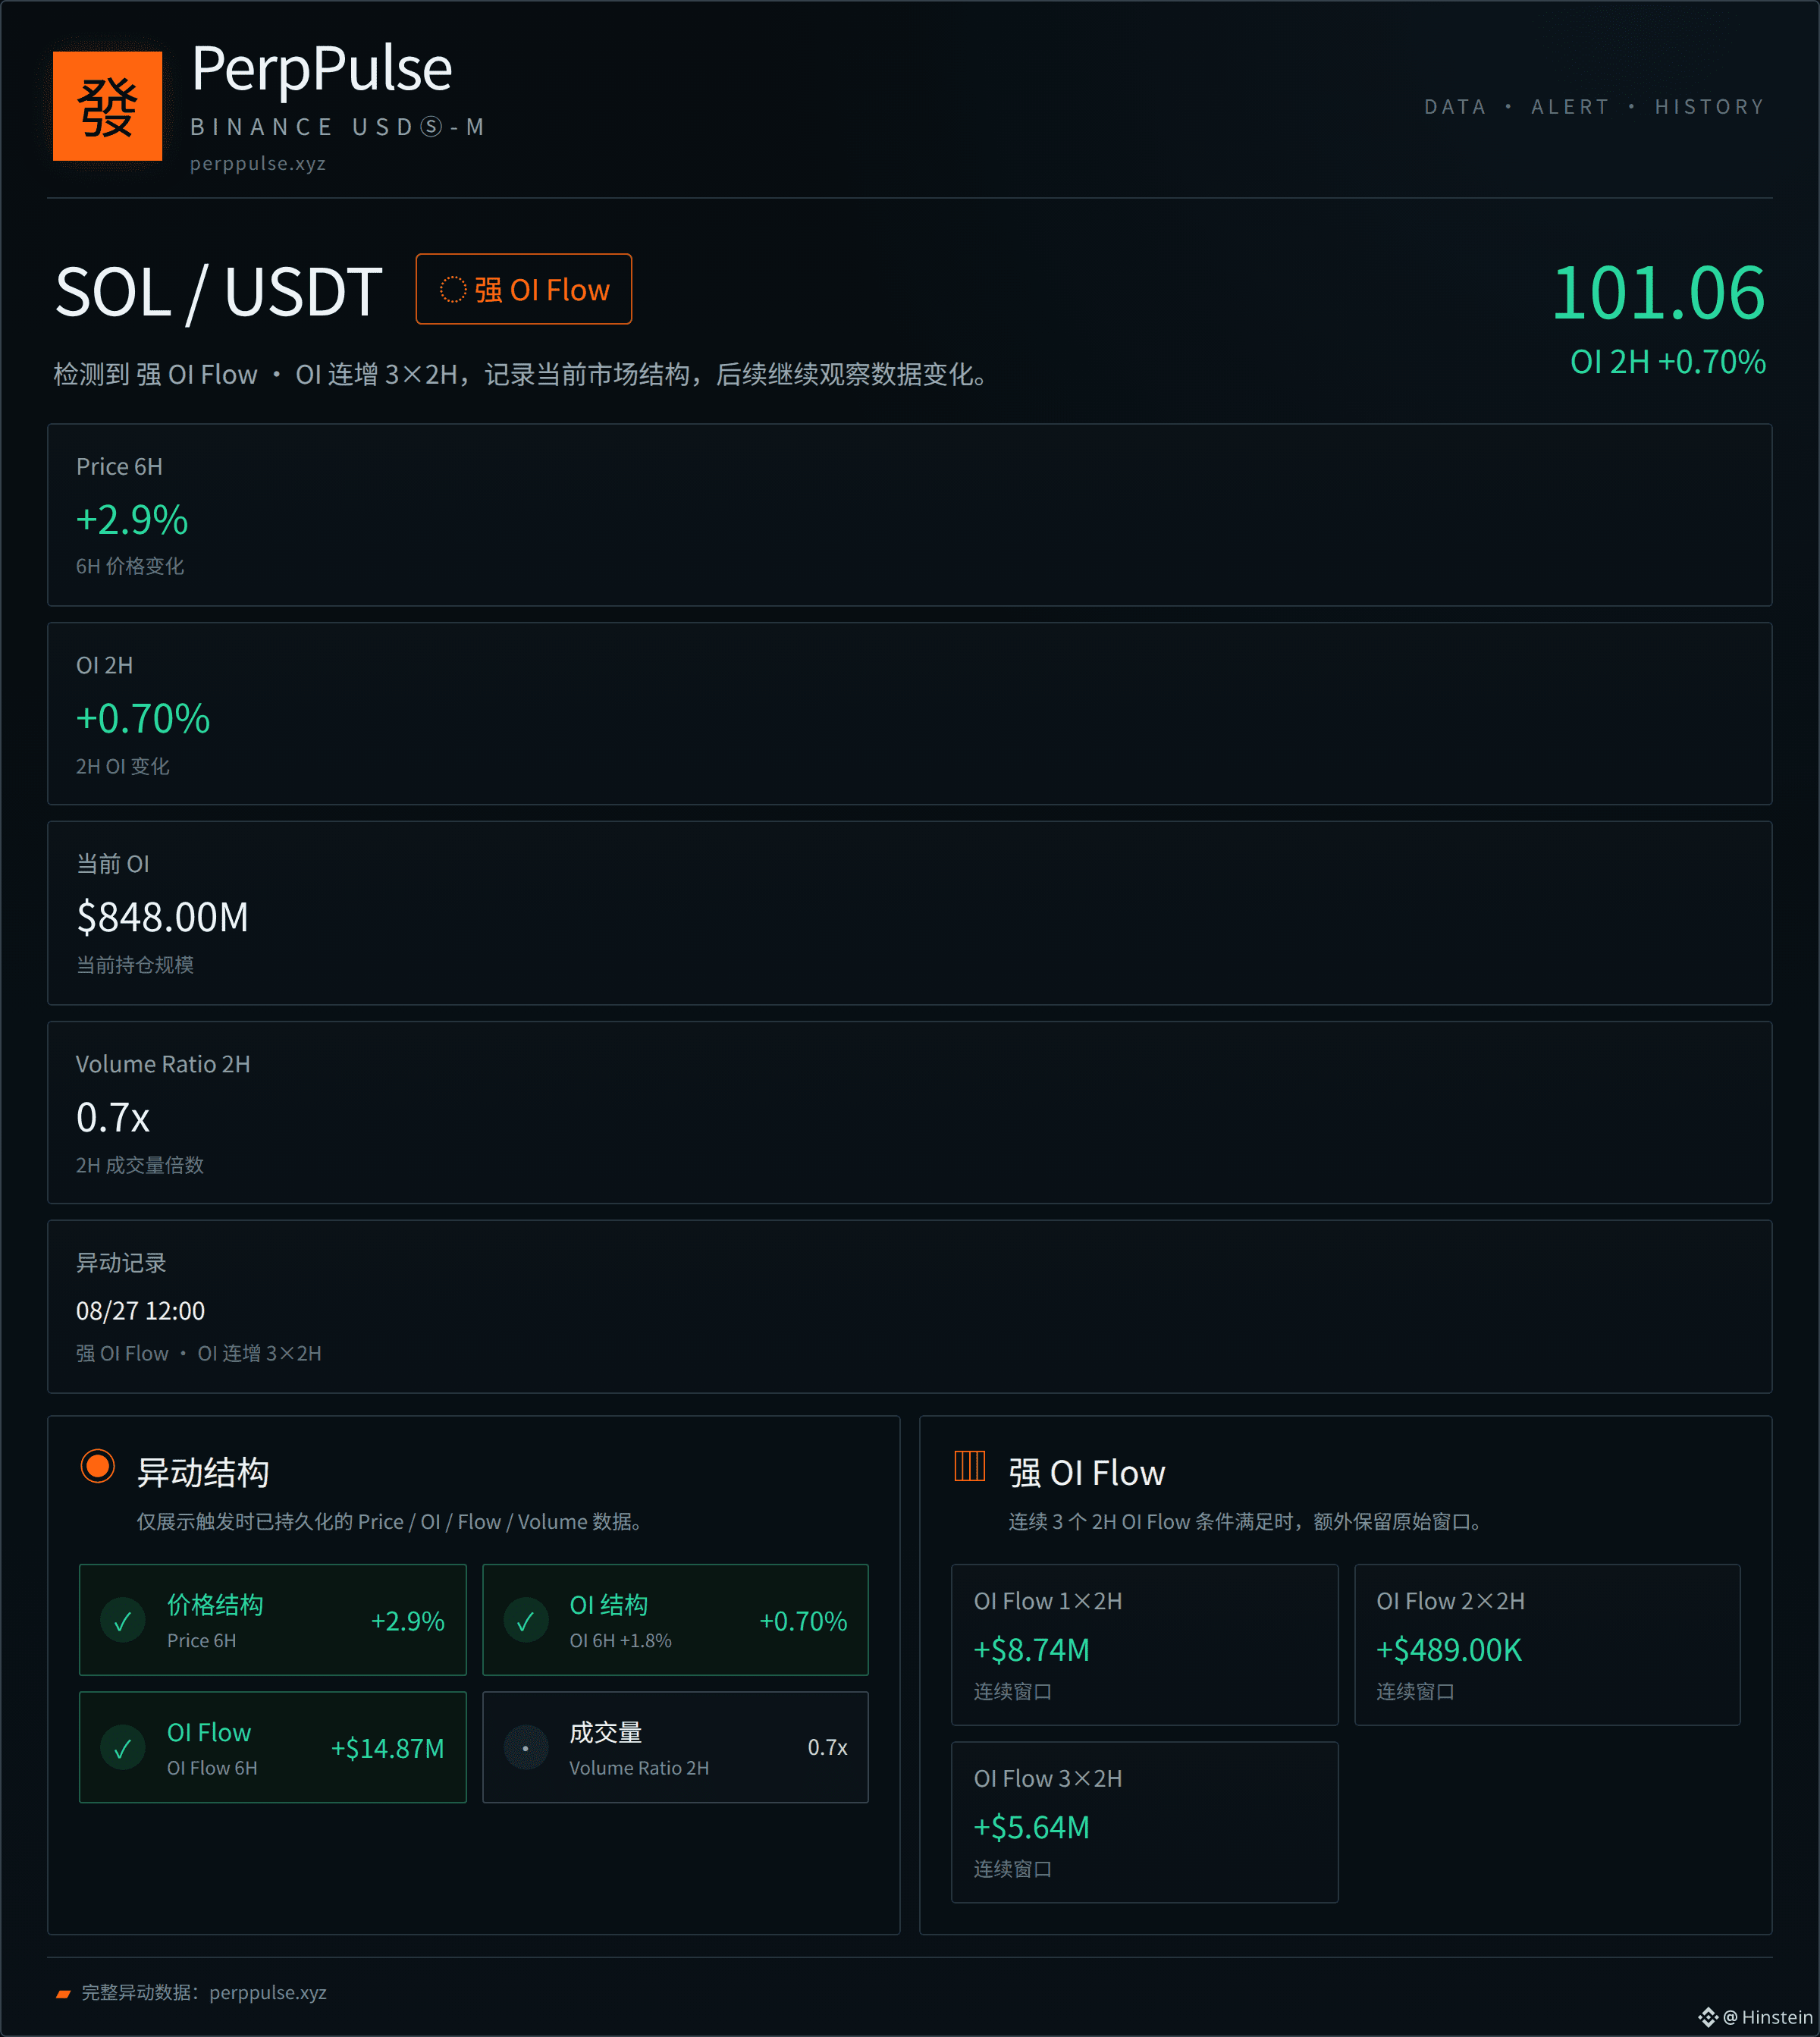Image resolution: width=1820 pixels, height=2037 pixels.
Task: Click the orange columns icon beside 强 OI Flow heading
Action: click(x=970, y=1466)
